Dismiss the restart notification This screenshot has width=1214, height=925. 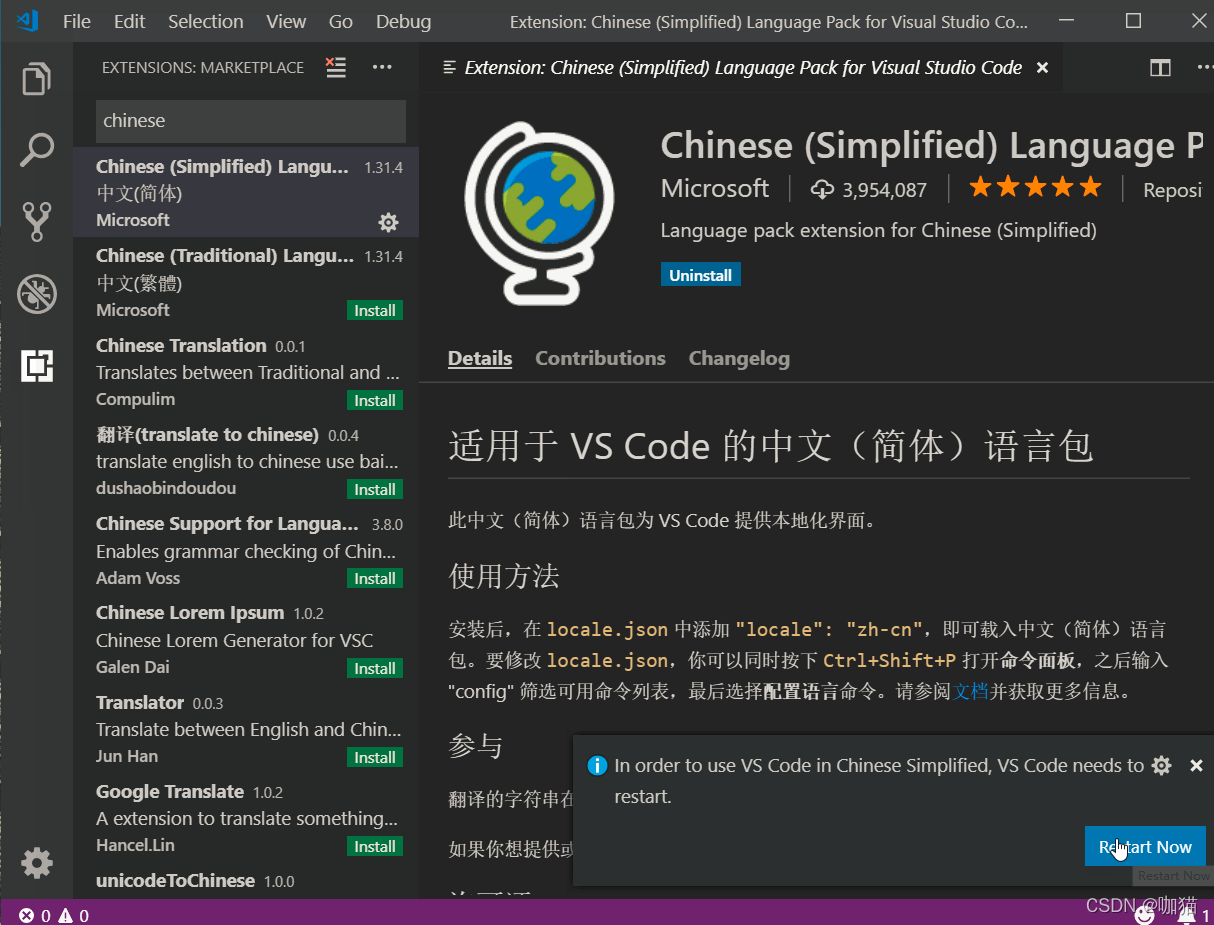point(1196,766)
